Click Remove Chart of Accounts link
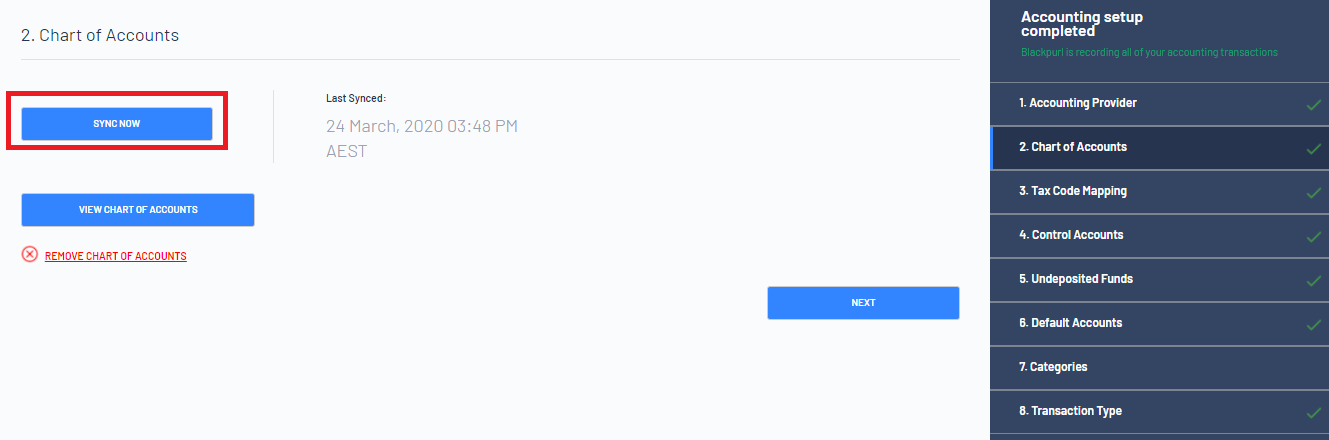1329x440 pixels. [116, 256]
